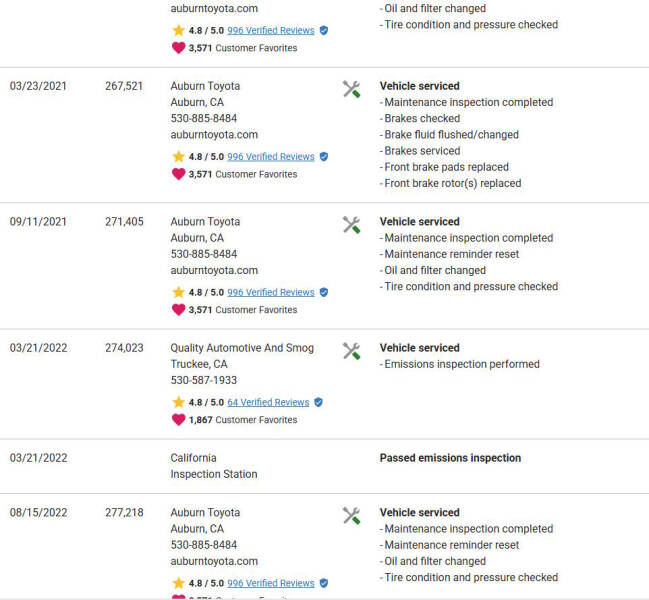Click verified badge next to 64 Verified Reviews
Screen dimensions: 649x600
click(318, 402)
